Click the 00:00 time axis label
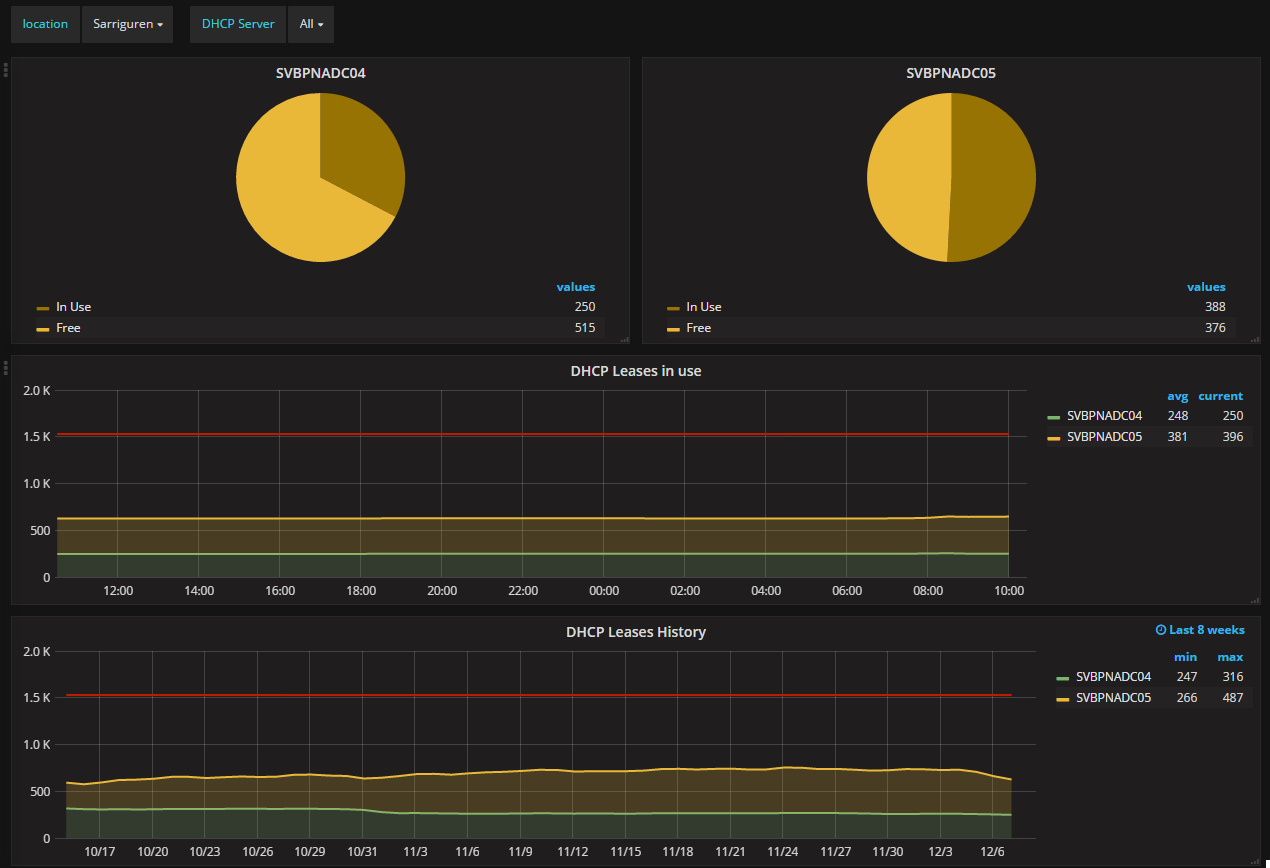This screenshot has width=1270, height=868. (x=604, y=591)
